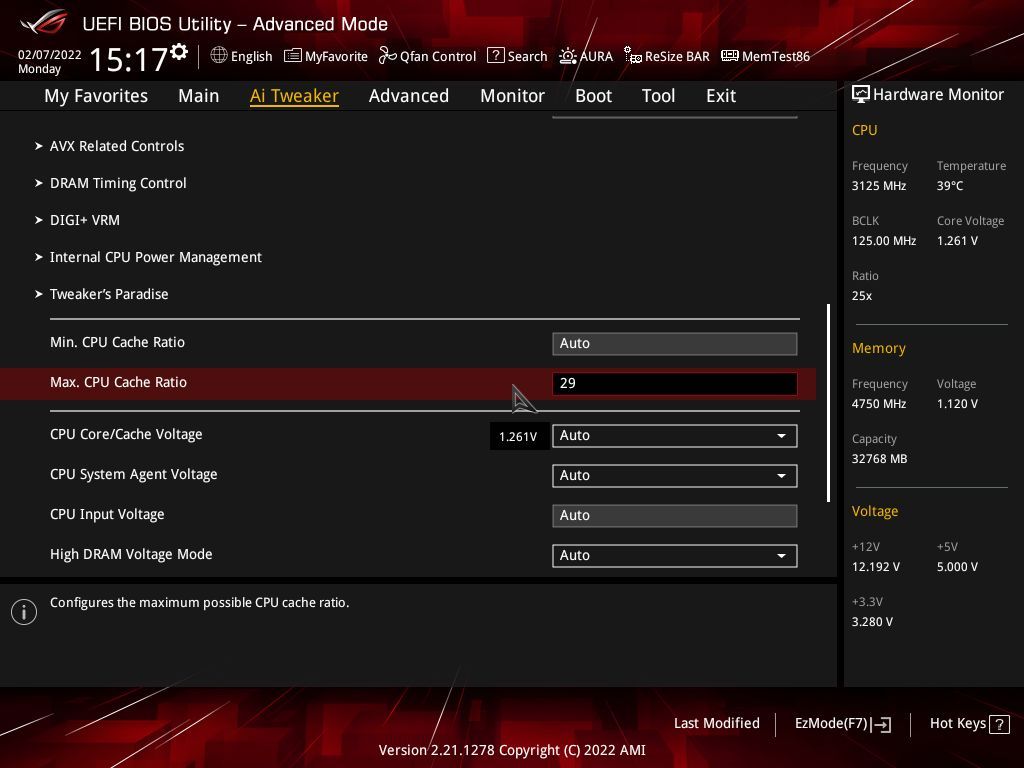The width and height of the screenshot is (1024, 768).
Task: Click Memory Voltage 1.120 V value
Action: (957, 404)
